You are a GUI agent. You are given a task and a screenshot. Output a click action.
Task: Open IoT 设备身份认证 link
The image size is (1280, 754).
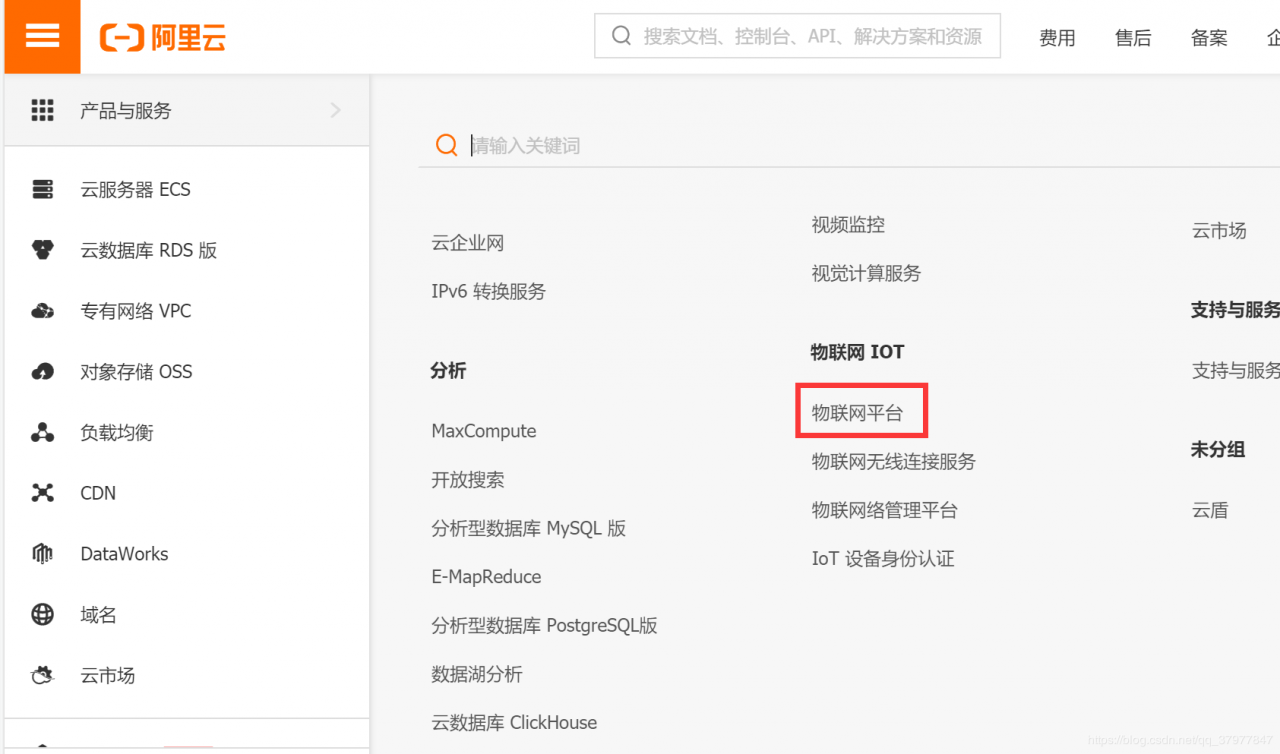click(883, 559)
